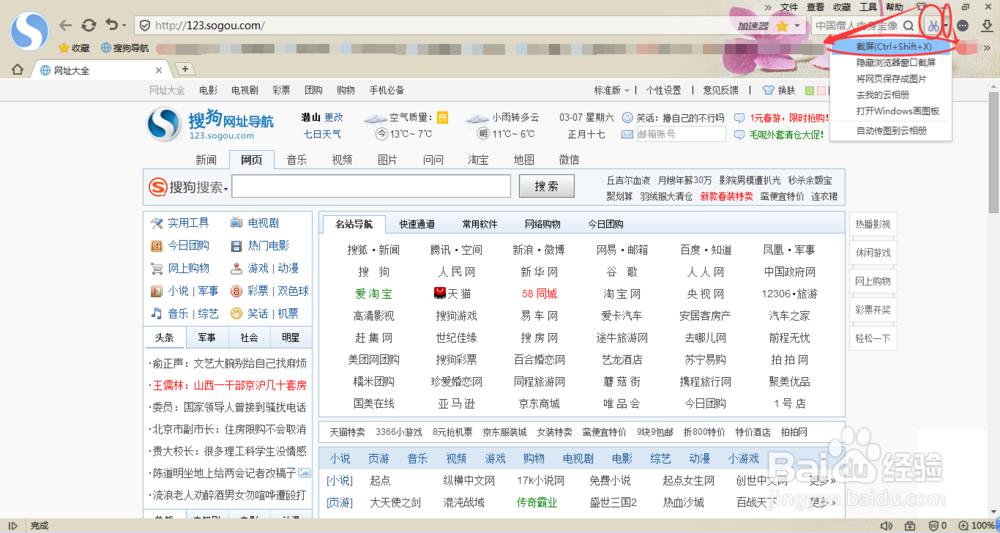Screen dimensions: 1000x533
Task: Open 搜狗导航 bookmark
Action: click(x=124, y=48)
